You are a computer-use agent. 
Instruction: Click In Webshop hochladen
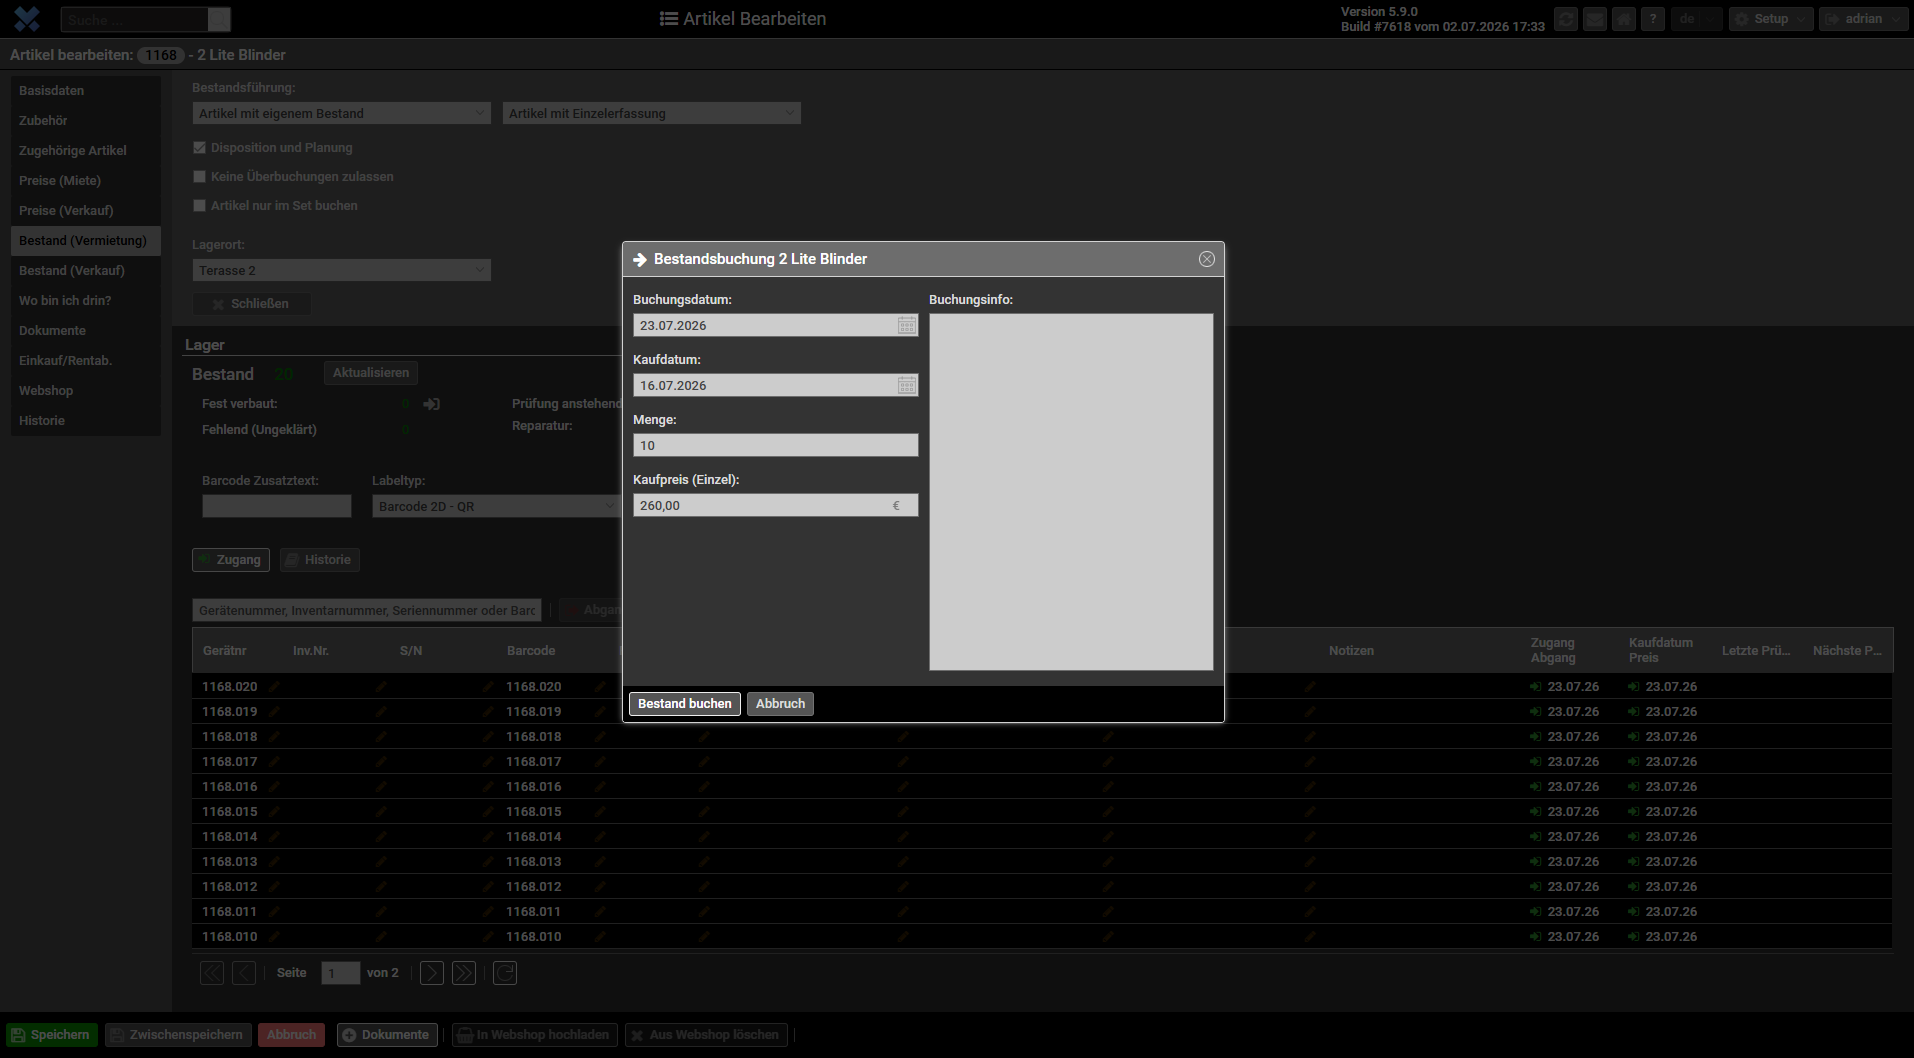[x=534, y=1035]
